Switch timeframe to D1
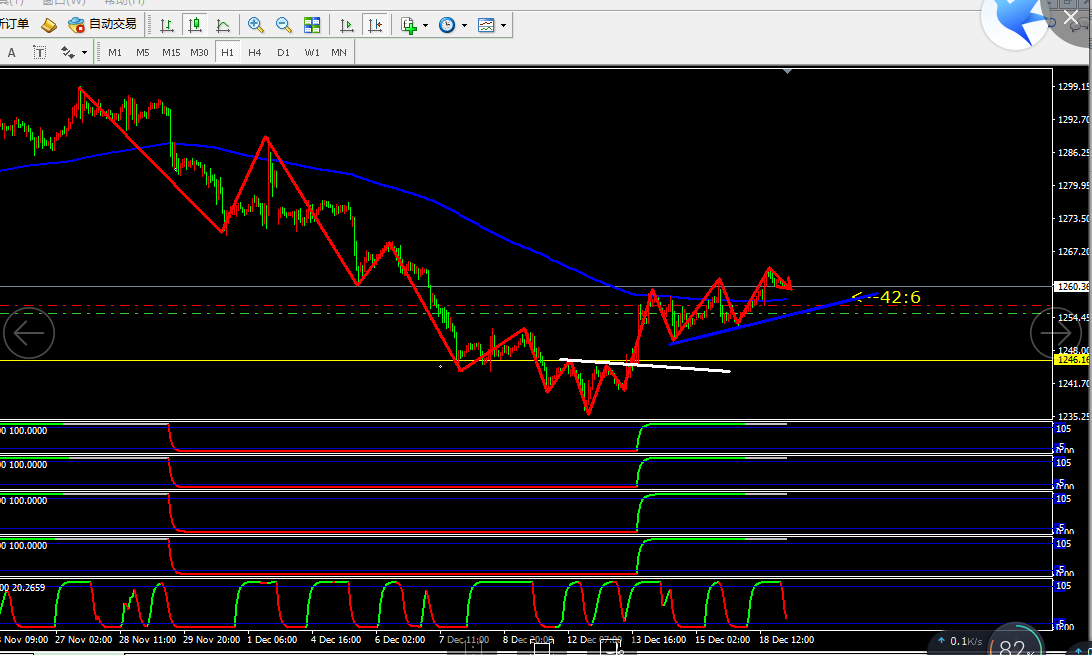The image size is (1092, 655). tap(283, 52)
